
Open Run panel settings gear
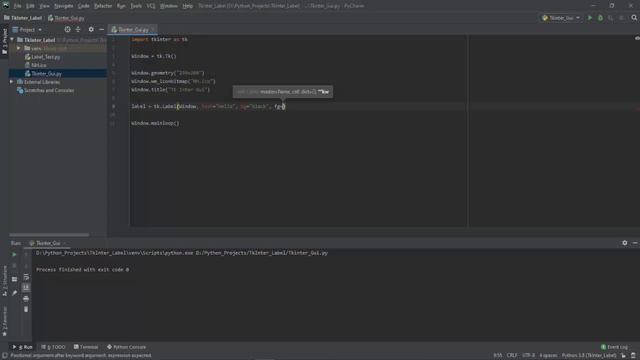coord(624,243)
